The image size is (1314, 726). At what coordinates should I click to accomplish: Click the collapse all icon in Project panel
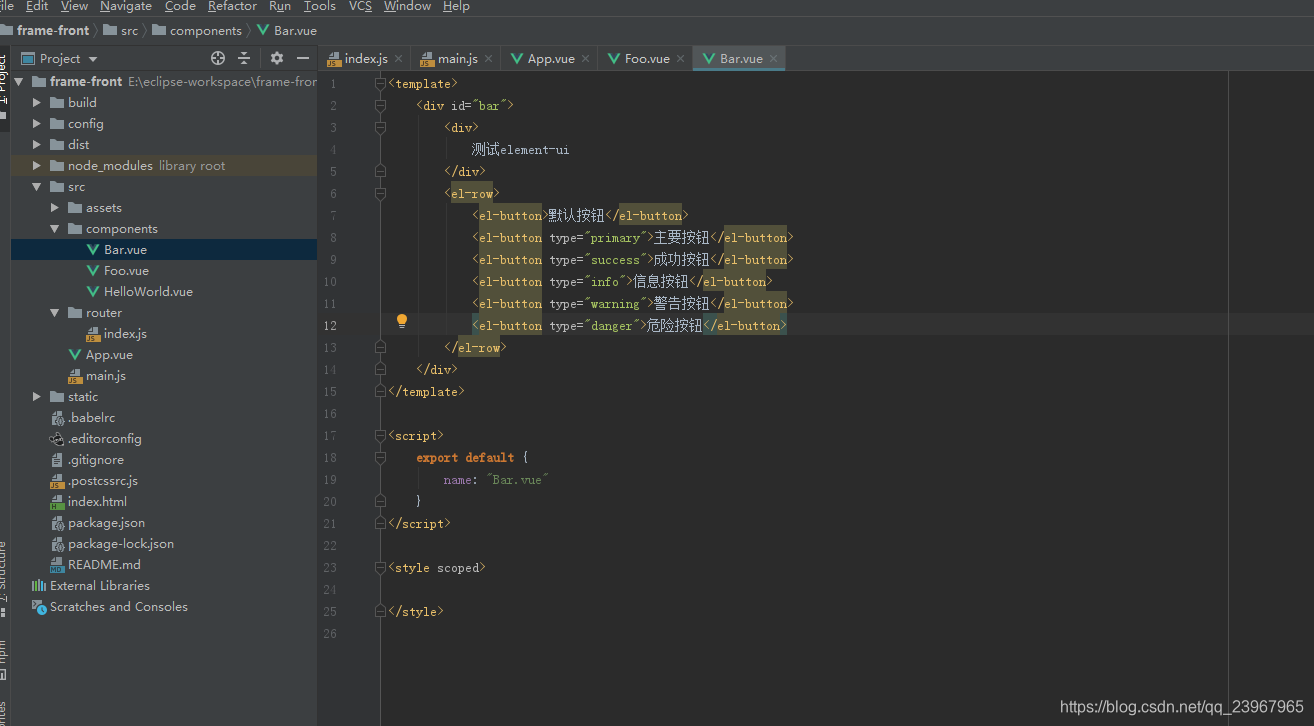click(244, 58)
